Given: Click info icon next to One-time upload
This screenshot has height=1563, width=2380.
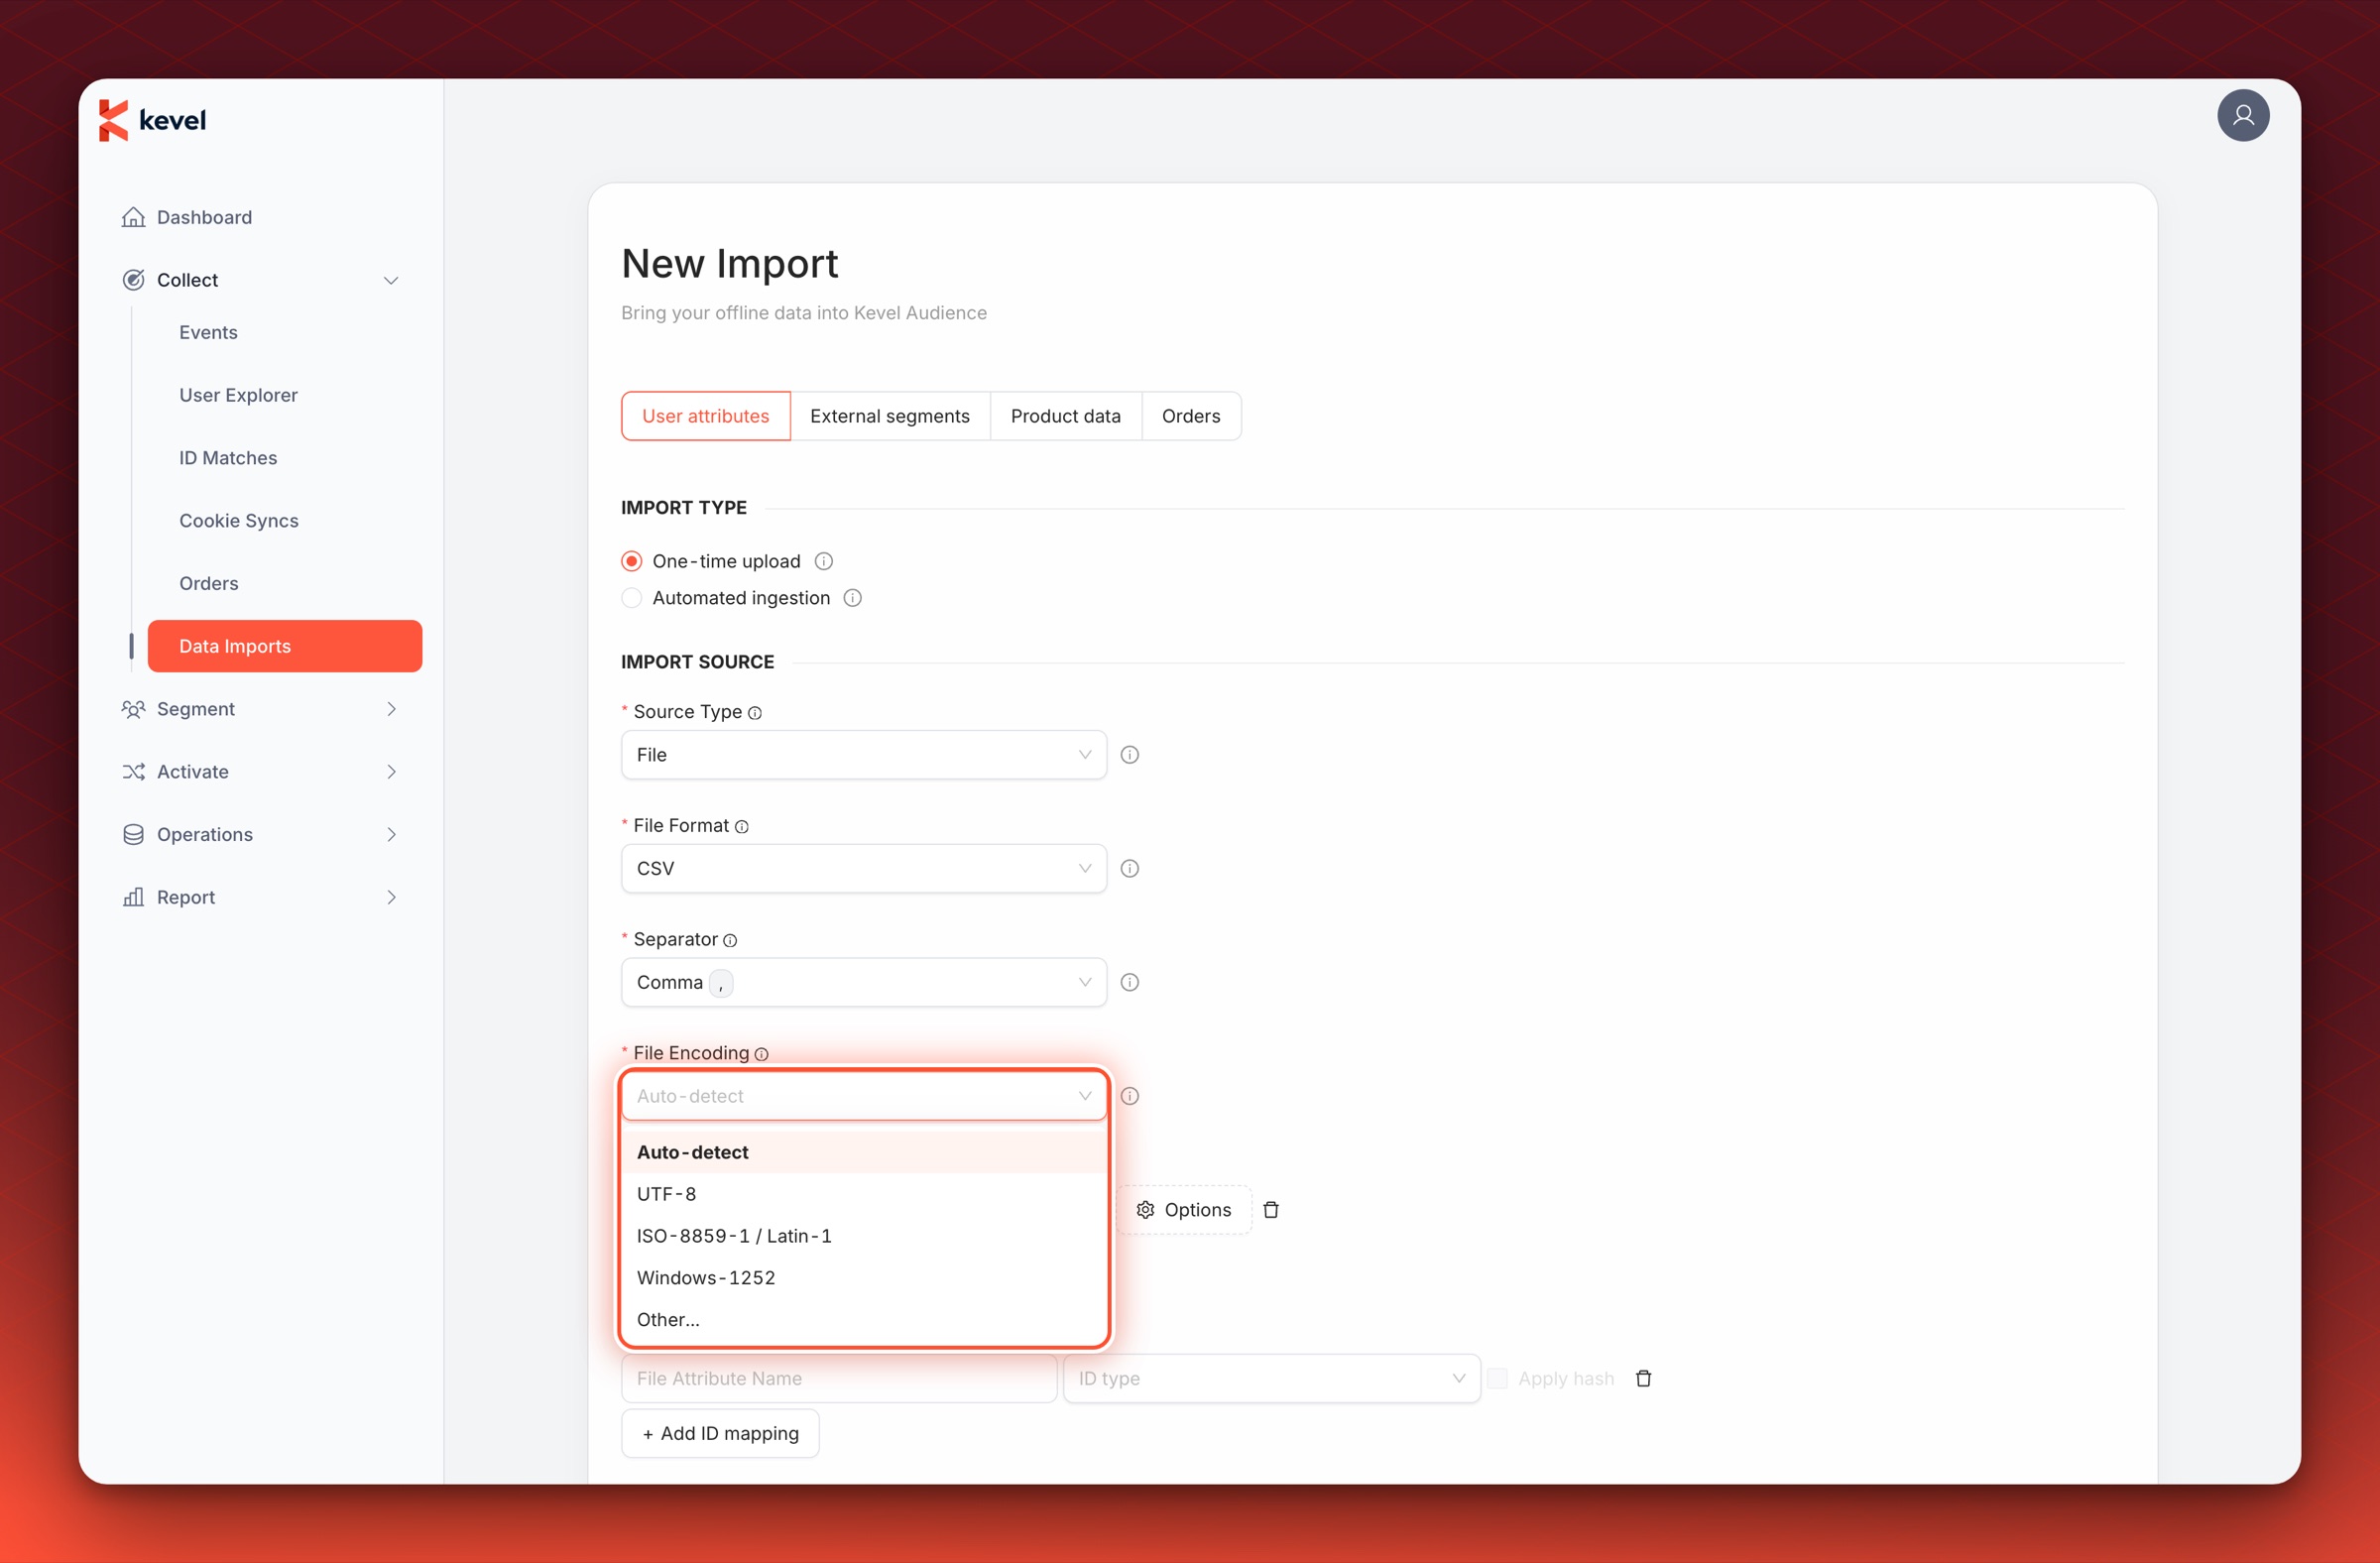Looking at the screenshot, I should pyautogui.click(x=823, y=561).
